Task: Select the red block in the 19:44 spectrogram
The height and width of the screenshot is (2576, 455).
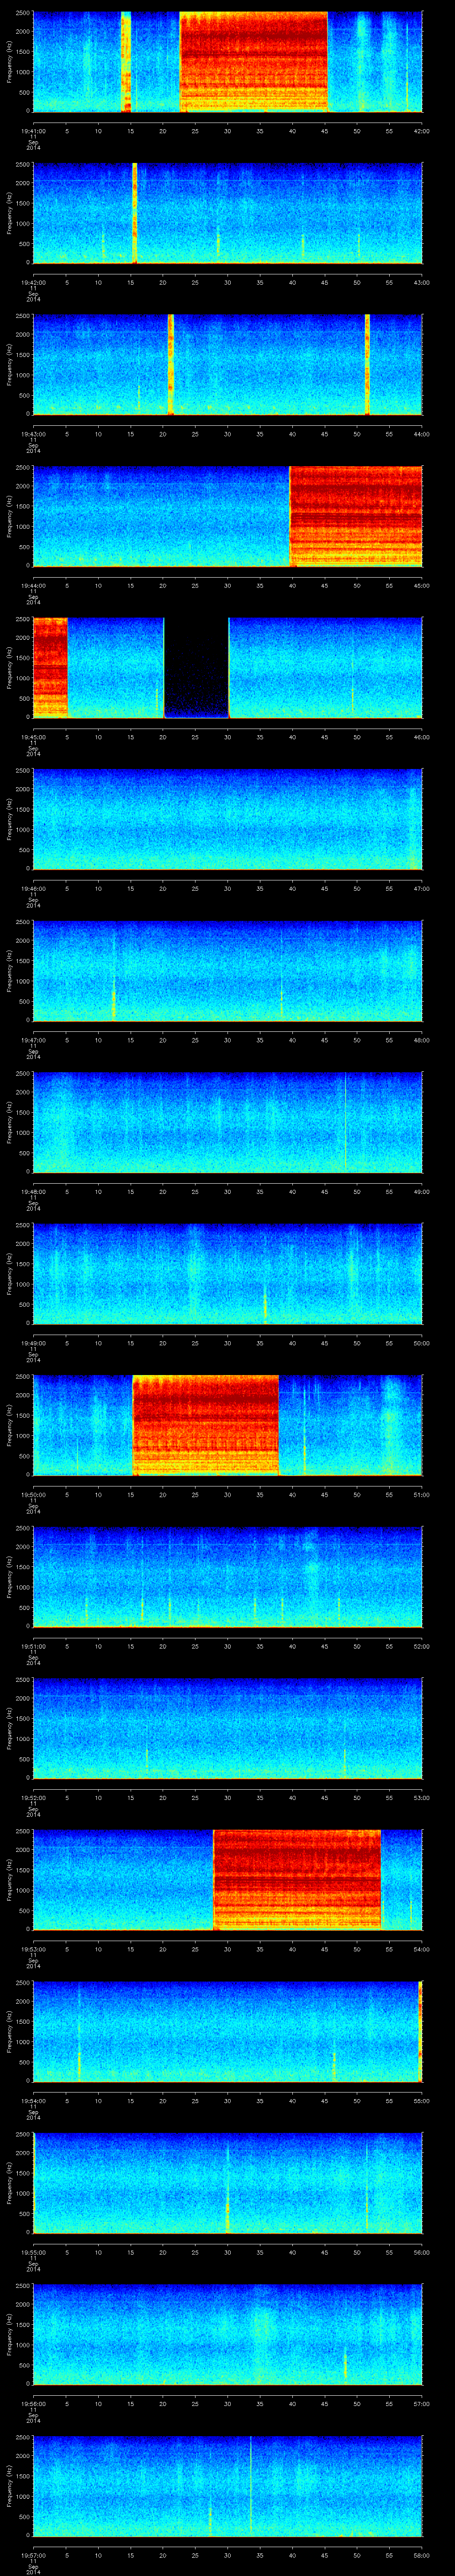Action: click(x=355, y=516)
